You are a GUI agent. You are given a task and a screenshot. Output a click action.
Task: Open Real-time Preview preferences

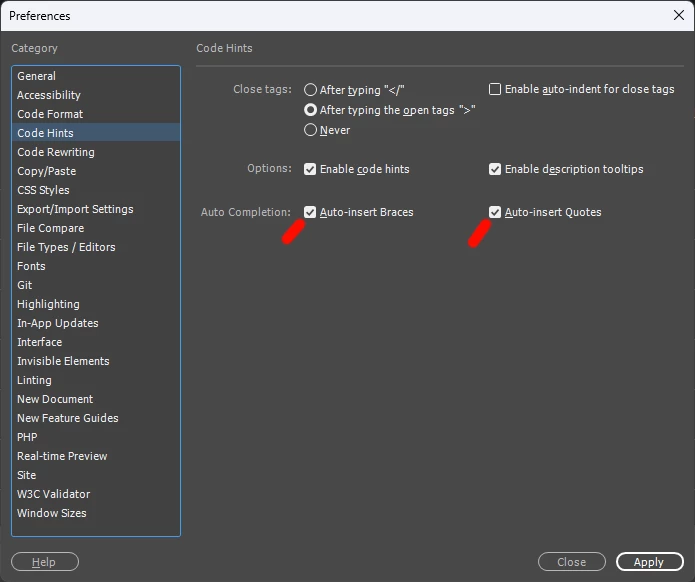(x=96, y=456)
